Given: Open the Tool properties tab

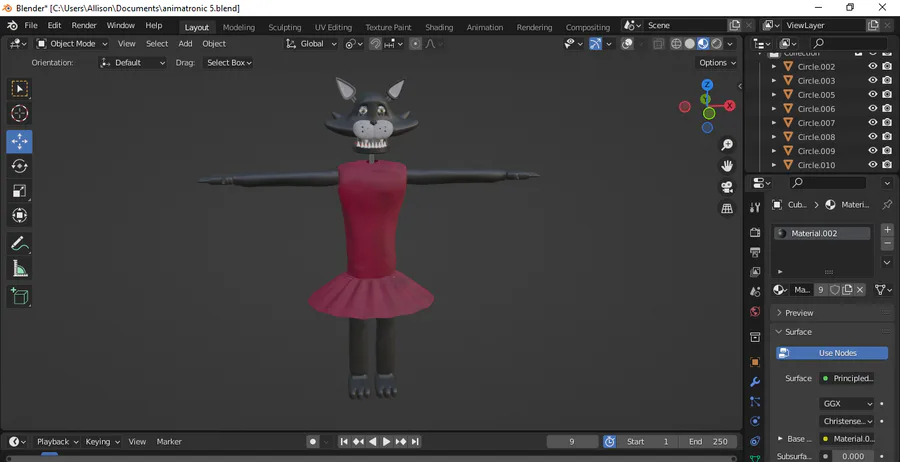Looking at the screenshot, I should click(755, 207).
